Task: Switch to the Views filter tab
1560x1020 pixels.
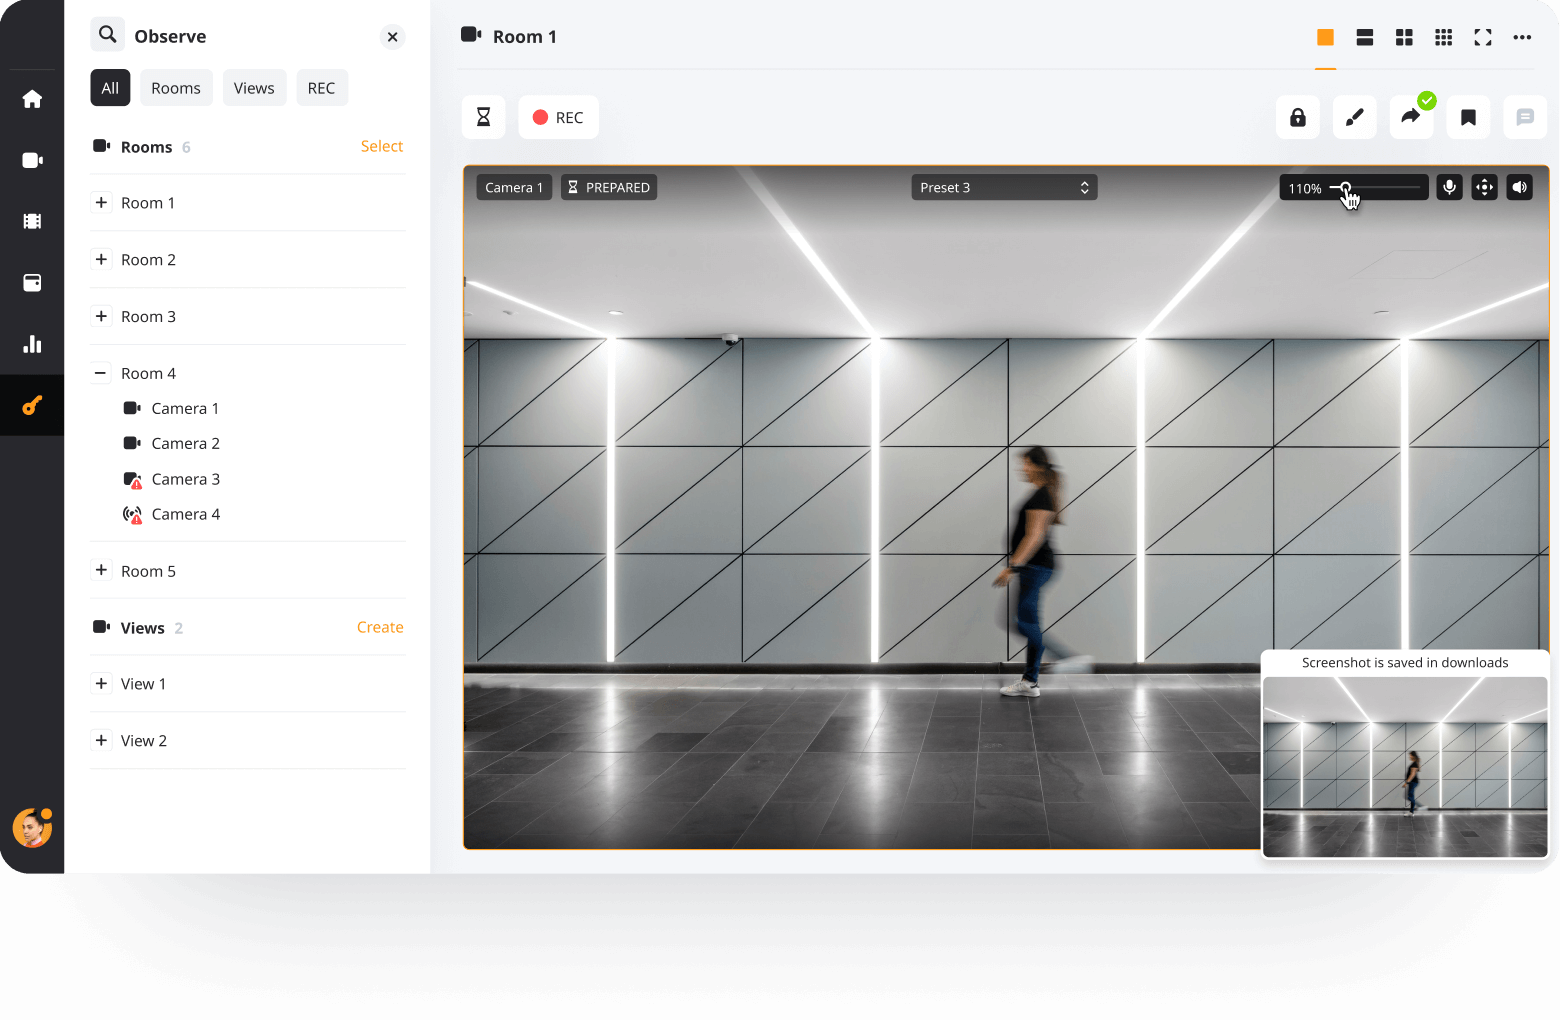Action: tap(254, 88)
